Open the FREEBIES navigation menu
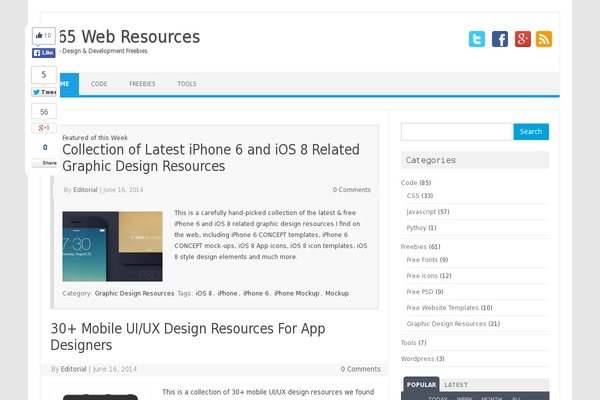 pos(142,84)
